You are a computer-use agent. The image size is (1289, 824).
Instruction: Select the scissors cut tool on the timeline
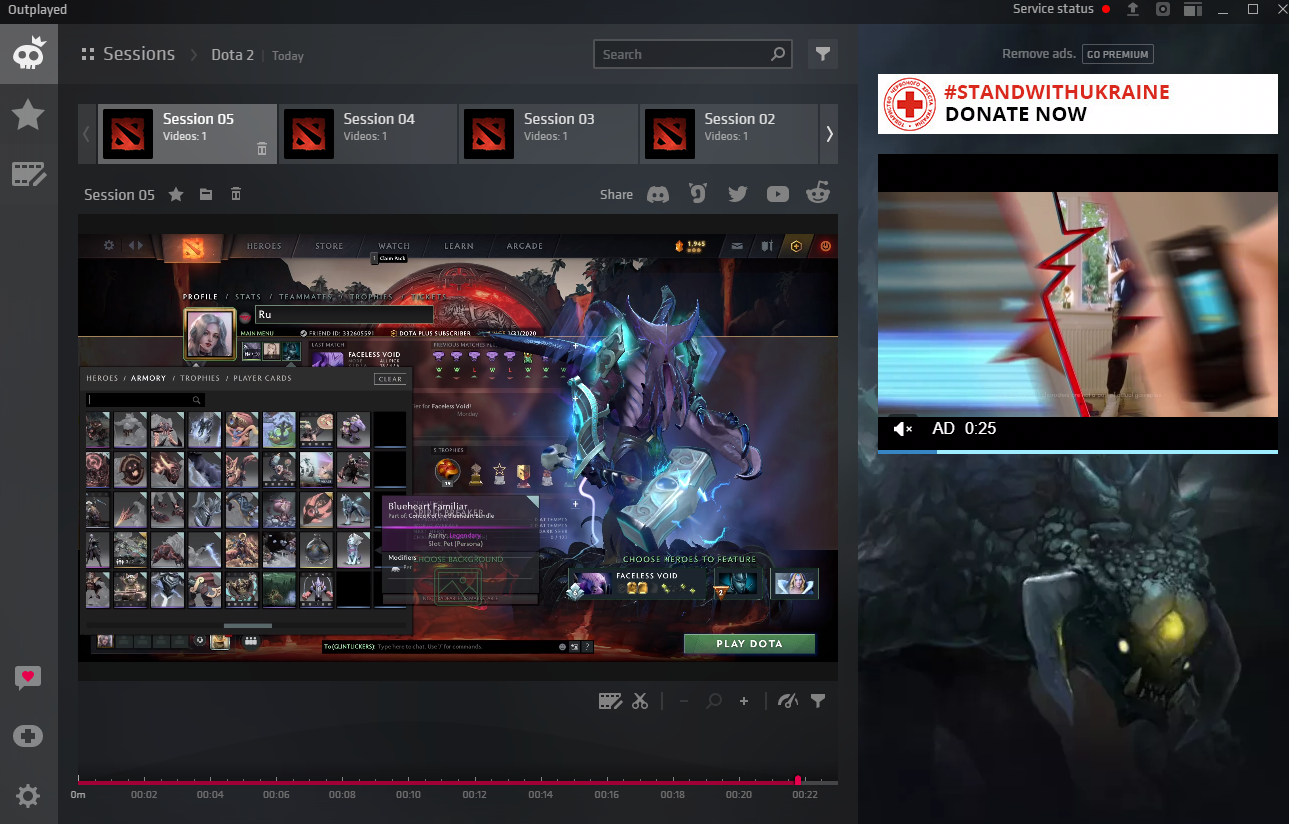(640, 701)
